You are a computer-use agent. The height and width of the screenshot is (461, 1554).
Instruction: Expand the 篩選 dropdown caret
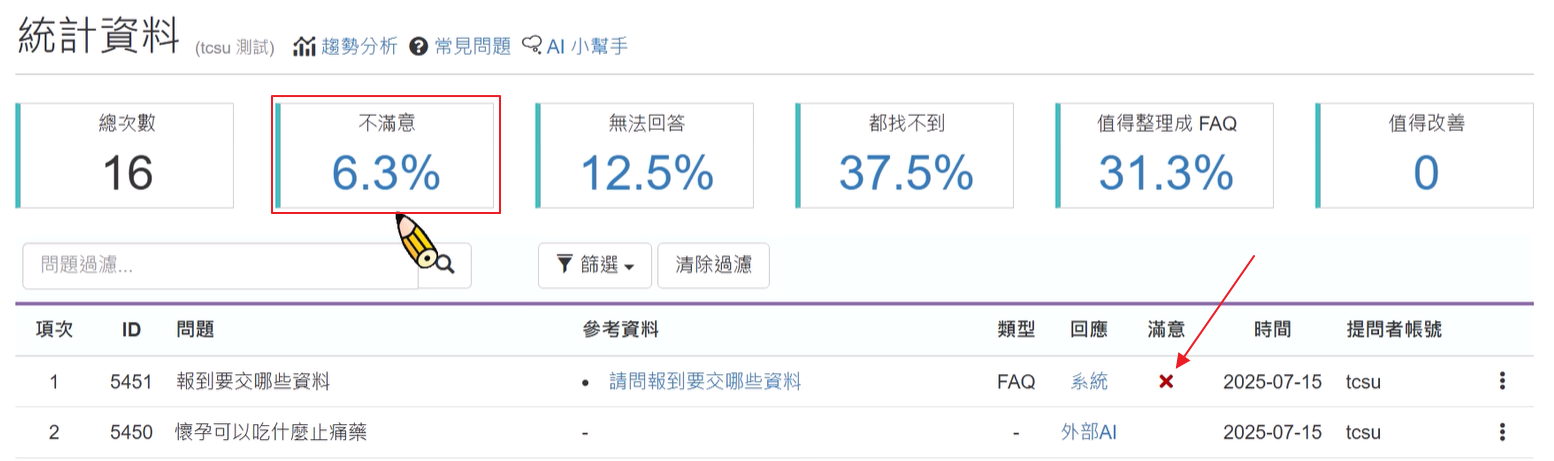pos(630,267)
